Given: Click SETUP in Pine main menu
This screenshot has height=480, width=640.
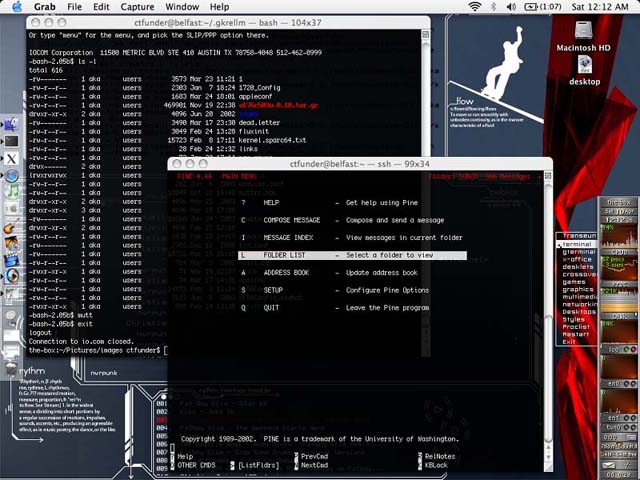Looking at the screenshot, I should [273, 290].
